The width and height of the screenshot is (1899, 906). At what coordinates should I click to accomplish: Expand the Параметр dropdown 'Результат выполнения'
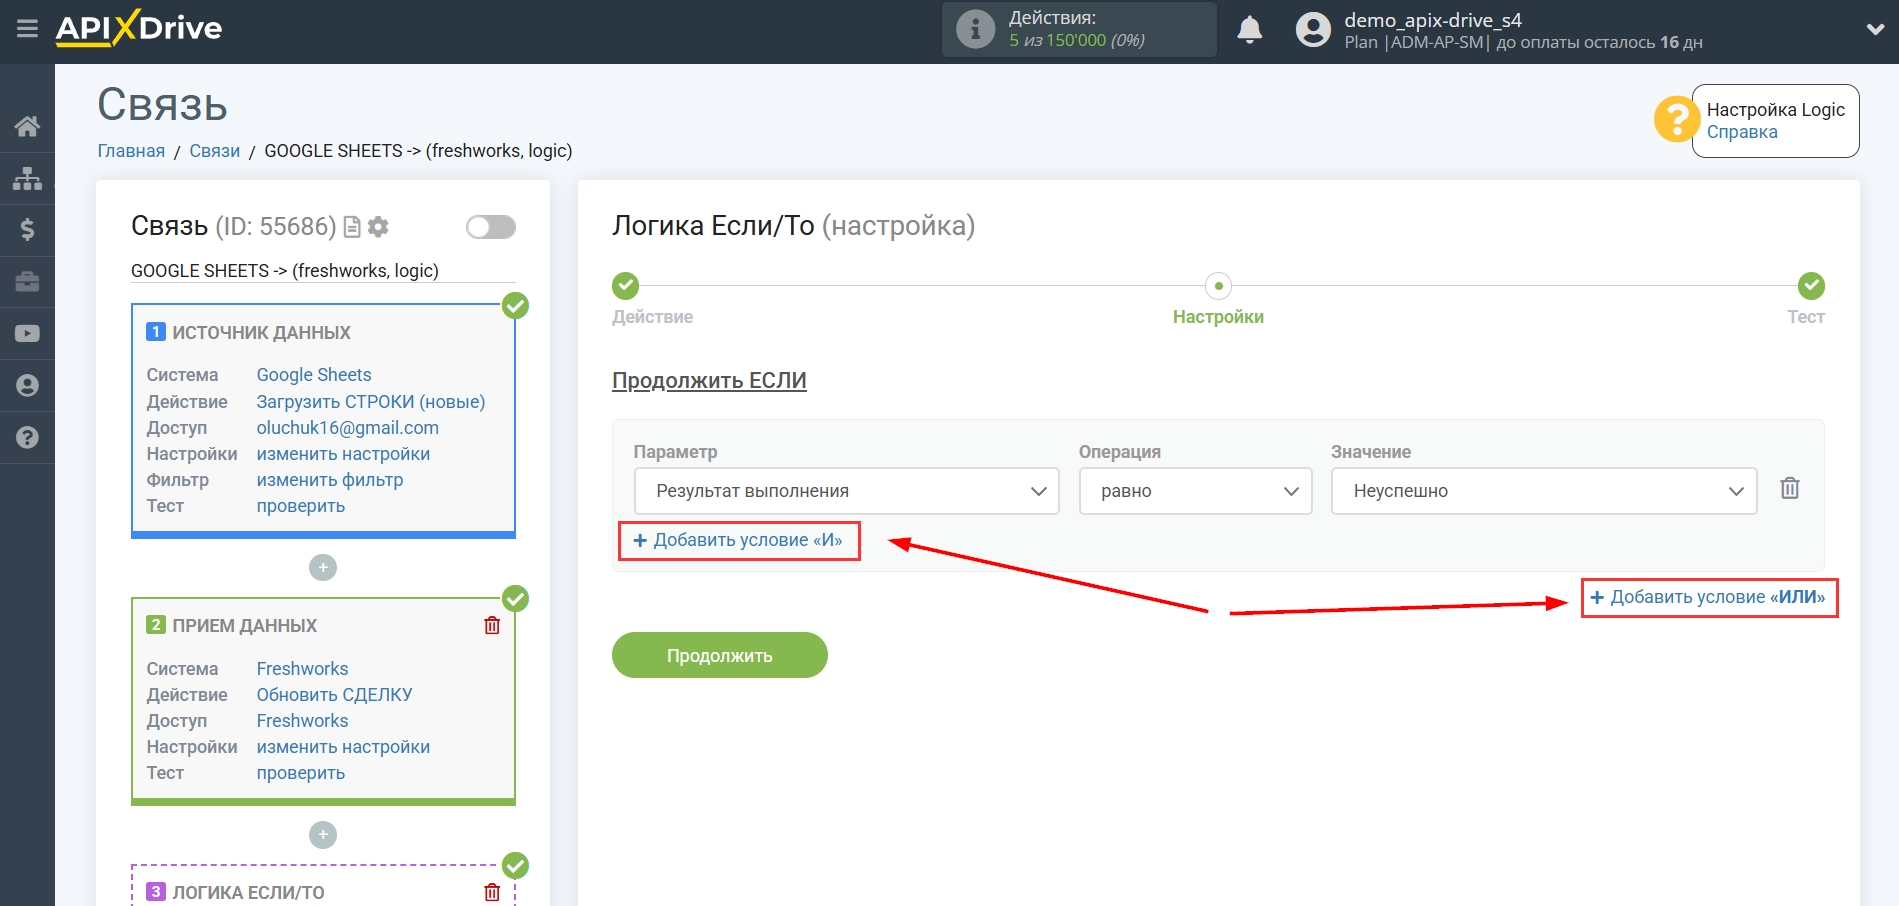tap(846, 491)
